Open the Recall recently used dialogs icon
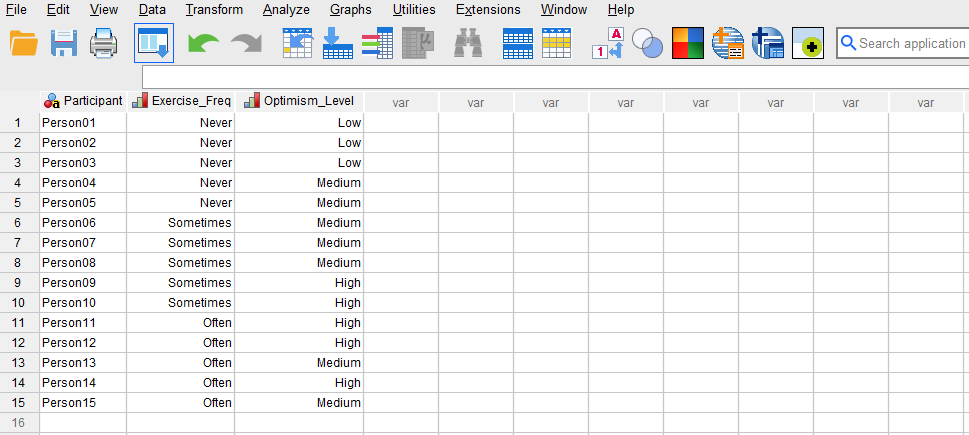Screen dimensions: 969x435 [153, 43]
